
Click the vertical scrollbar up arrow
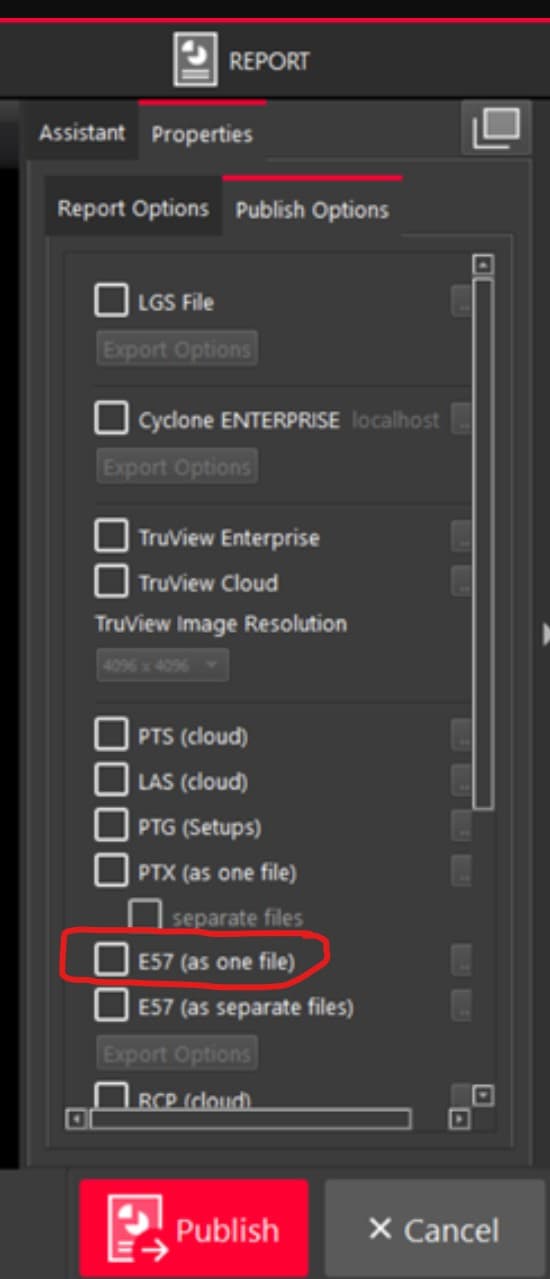[x=483, y=265]
